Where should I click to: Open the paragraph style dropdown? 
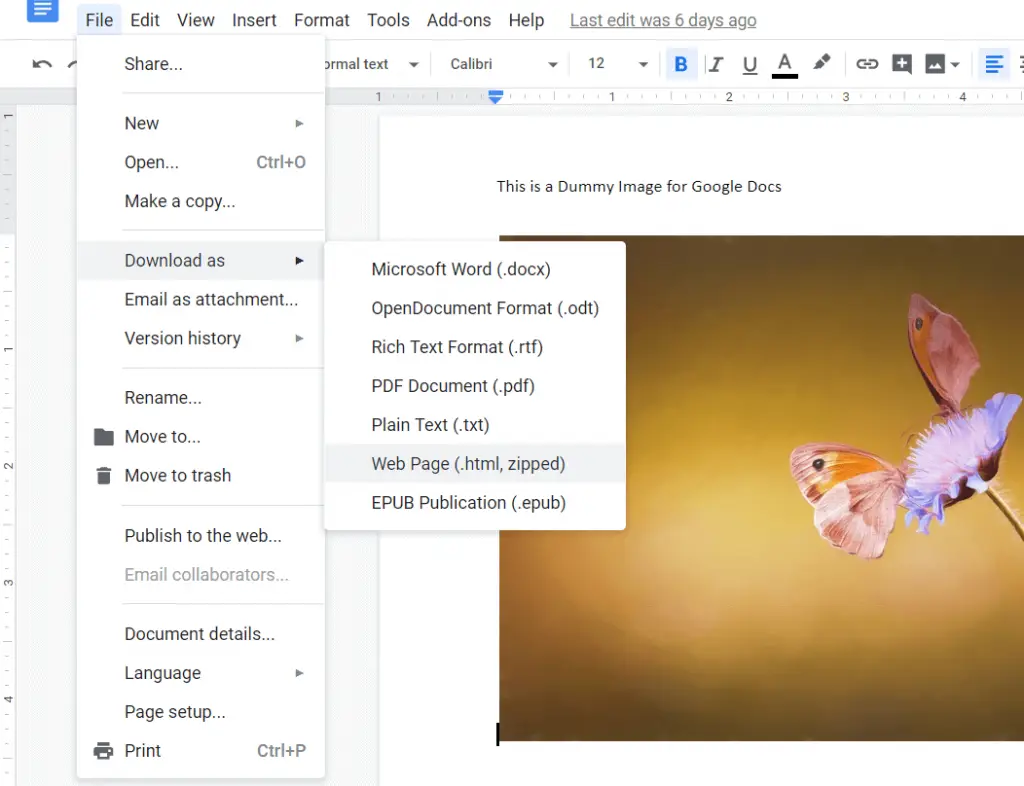[375, 63]
